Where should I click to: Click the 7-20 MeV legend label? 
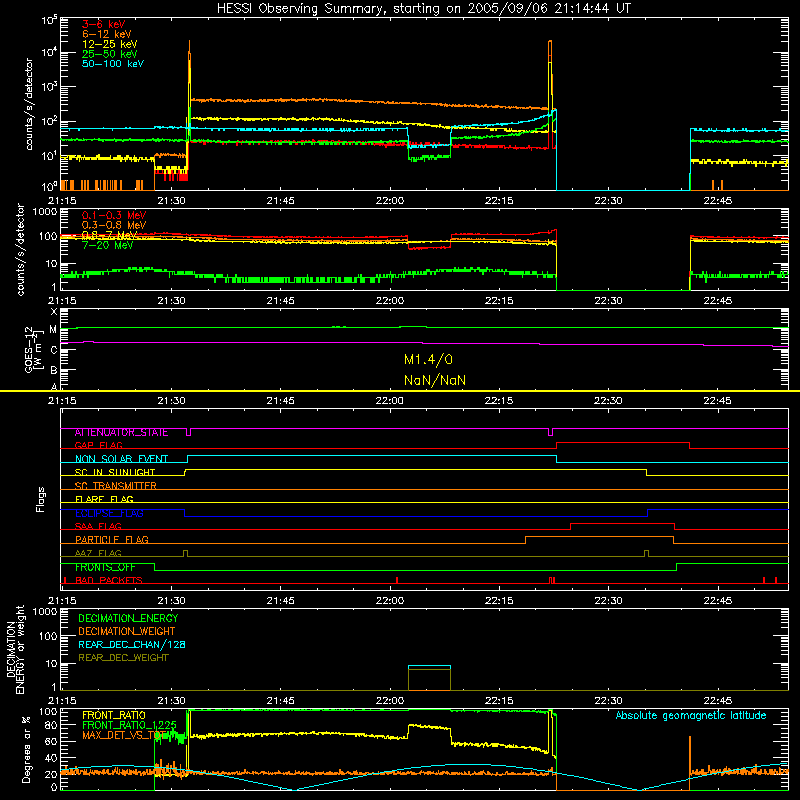(x=107, y=245)
